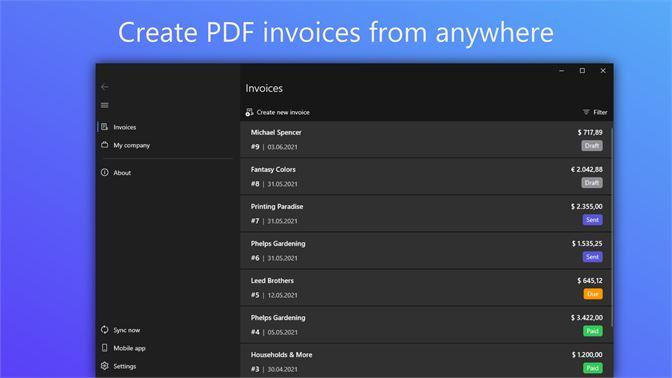Click Paid badge on Households & More invoice
This screenshot has width=672, height=378.
tap(593, 368)
